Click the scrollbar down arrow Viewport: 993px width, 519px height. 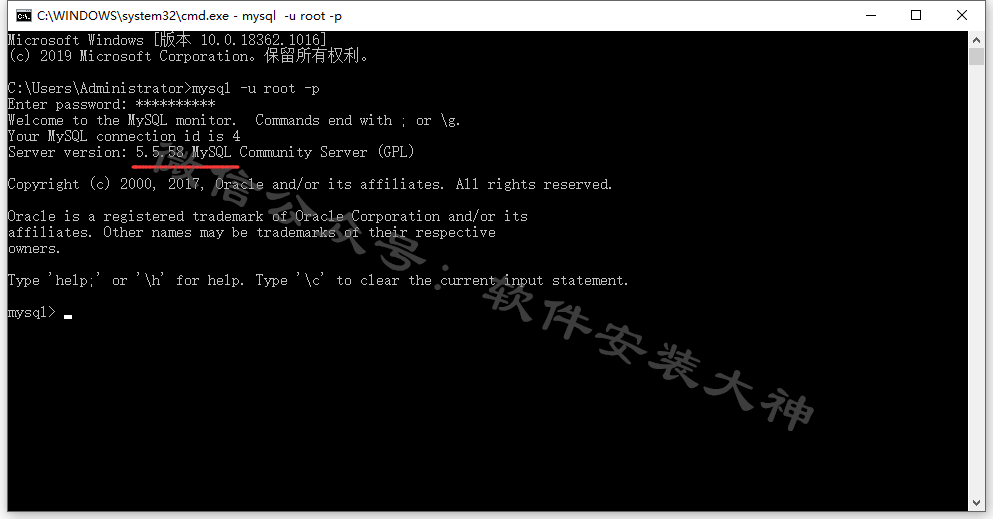[x=976, y=503]
